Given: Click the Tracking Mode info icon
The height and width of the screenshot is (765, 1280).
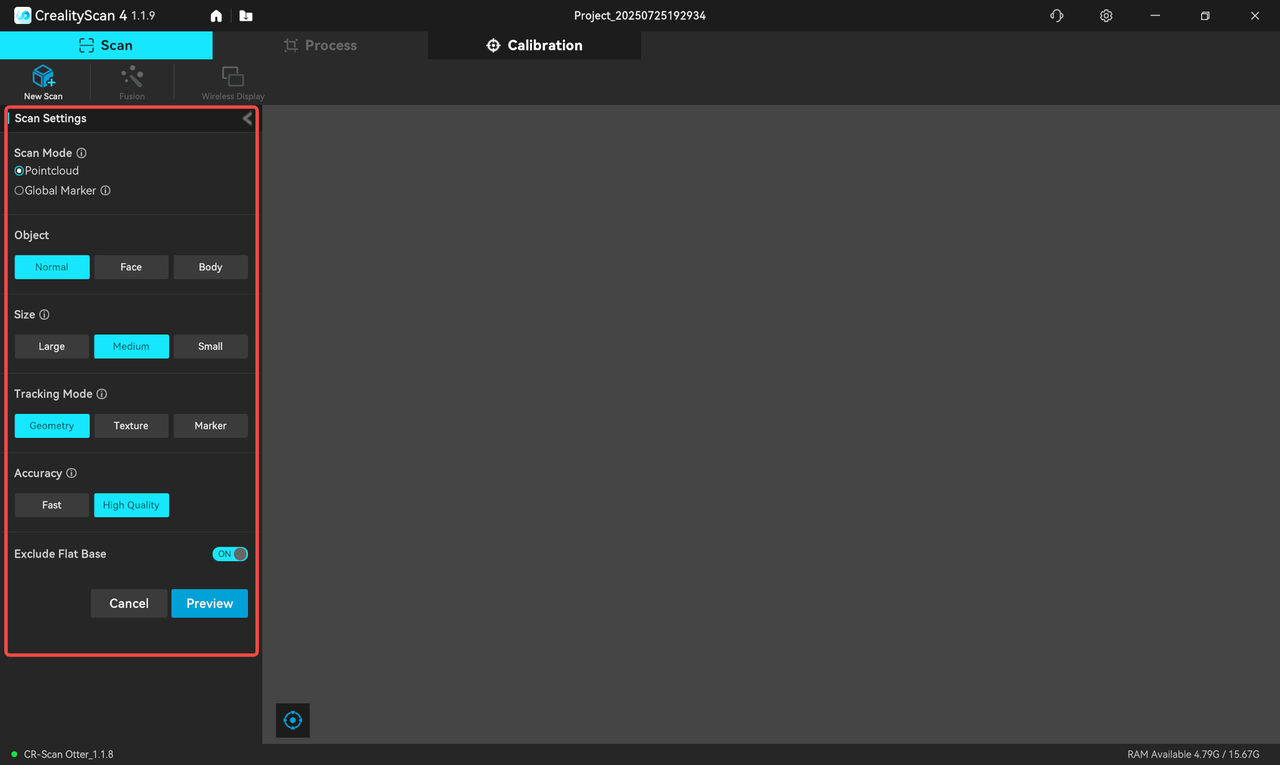Looking at the screenshot, I should 102,394.
